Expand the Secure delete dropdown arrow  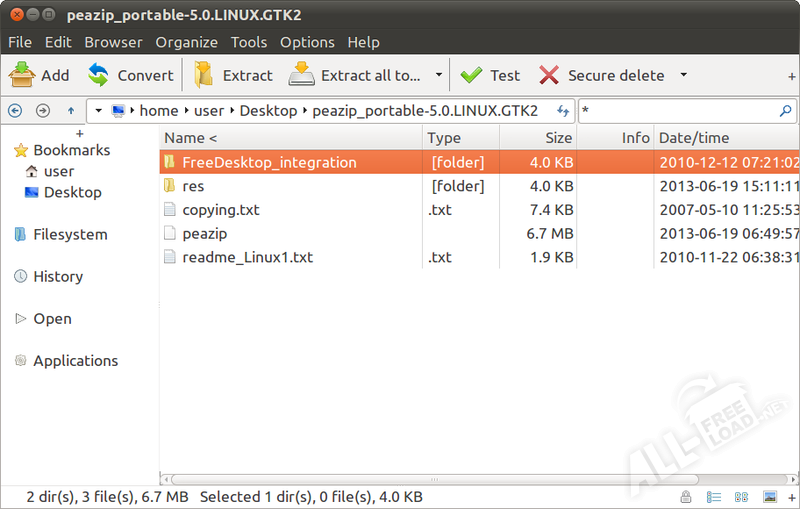pyautogui.click(x=683, y=75)
